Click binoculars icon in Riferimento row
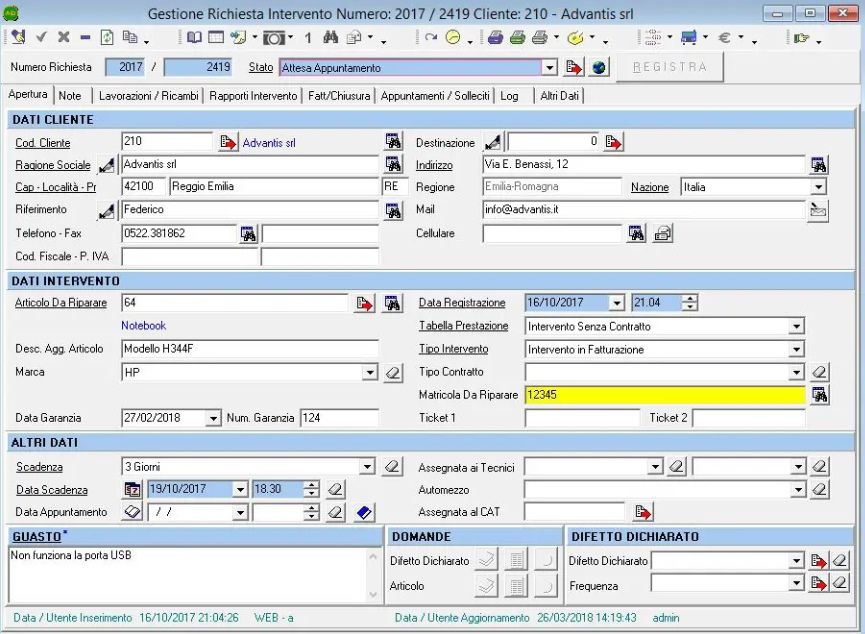 click(x=393, y=210)
